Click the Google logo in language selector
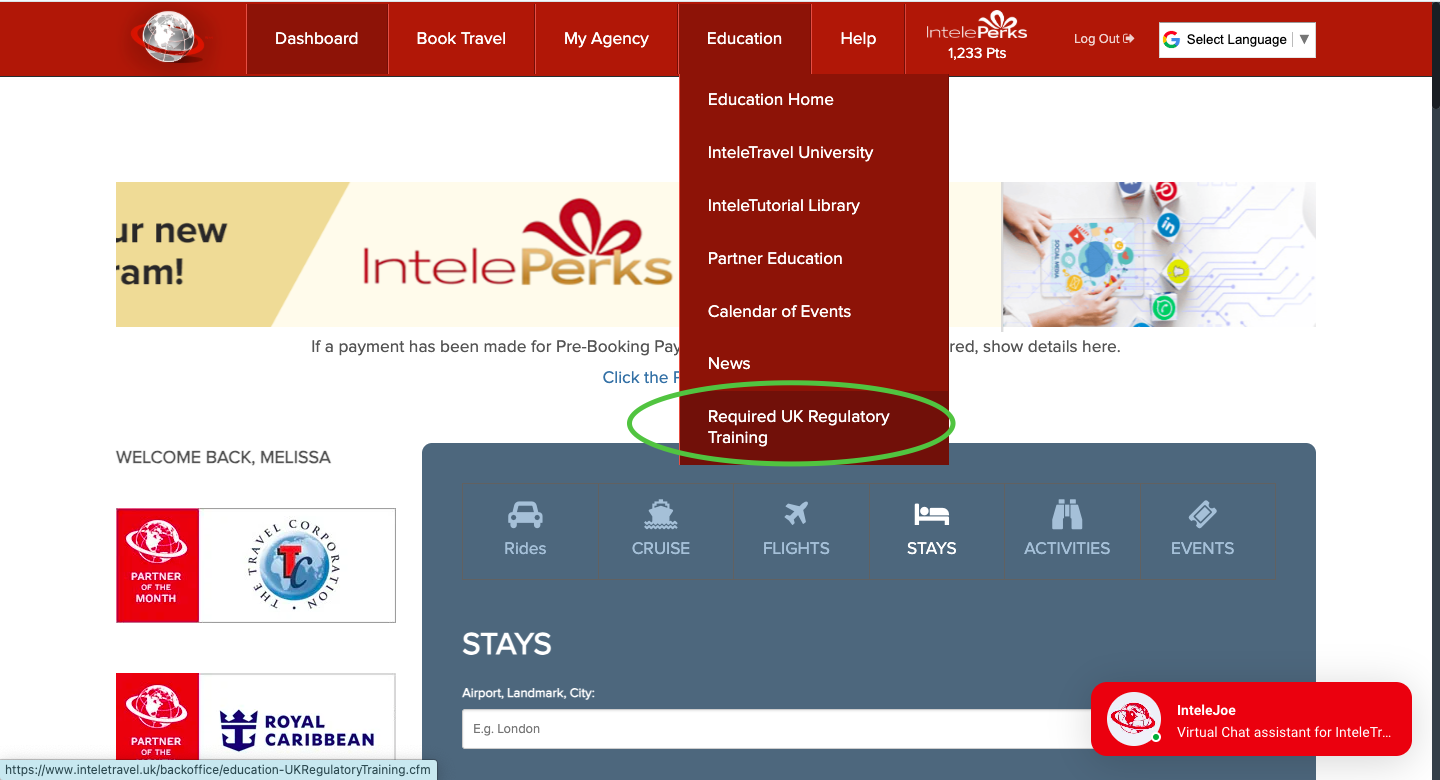 pyautogui.click(x=1171, y=40)
